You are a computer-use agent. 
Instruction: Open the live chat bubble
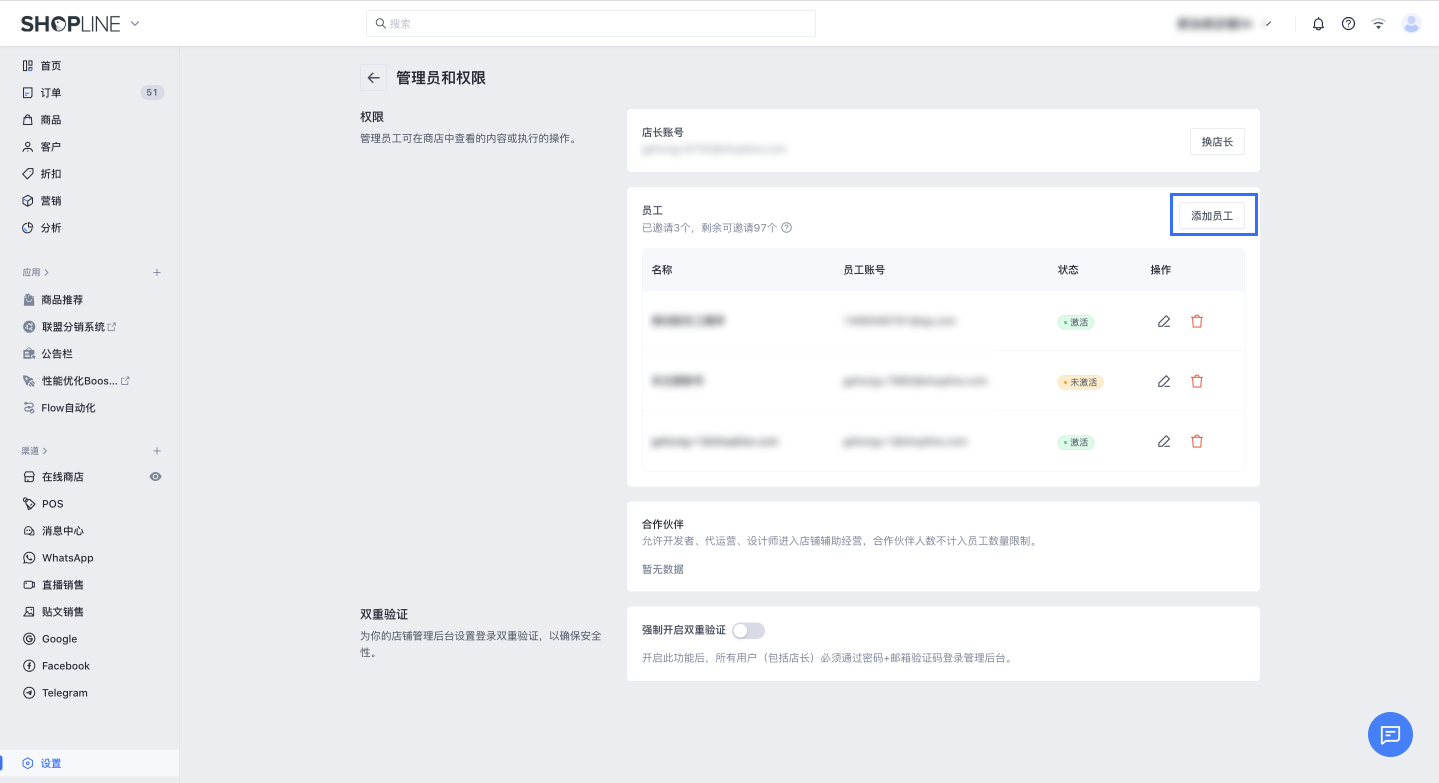pos(1389,734)
